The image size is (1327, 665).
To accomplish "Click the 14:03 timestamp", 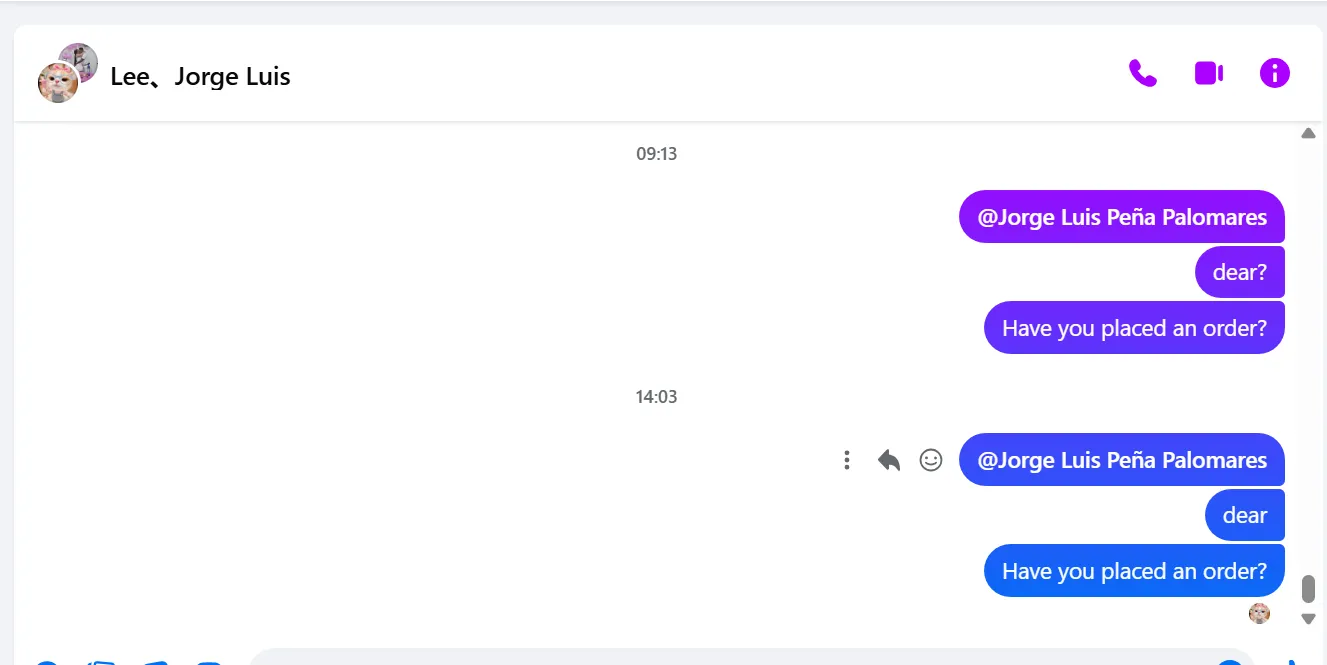I will point(656,397).
